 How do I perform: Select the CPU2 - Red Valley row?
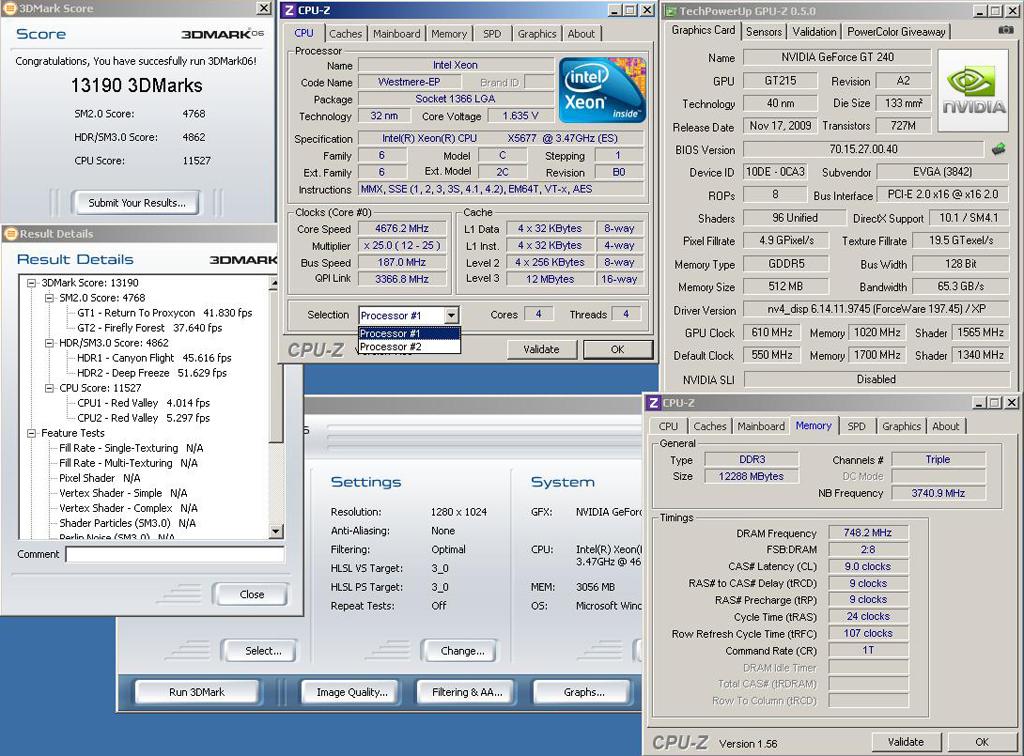click(144, 418)
